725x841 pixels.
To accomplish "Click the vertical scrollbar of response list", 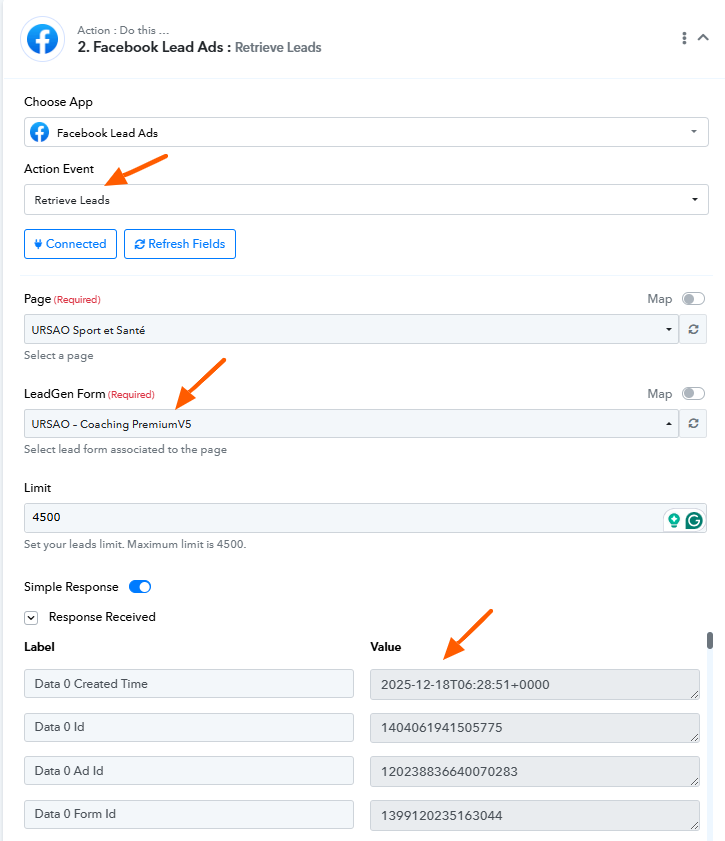I will [x=710, y=641].
